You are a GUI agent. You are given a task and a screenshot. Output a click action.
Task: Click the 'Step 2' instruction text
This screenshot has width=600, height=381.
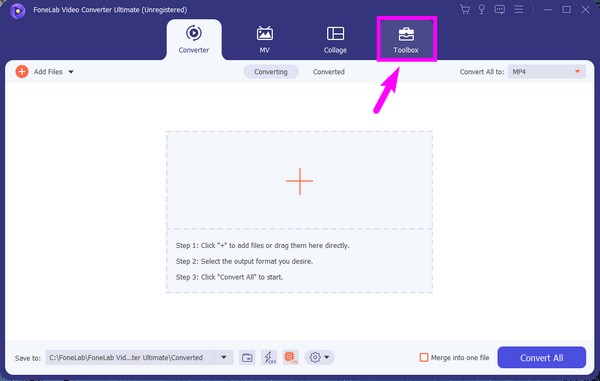244,261
